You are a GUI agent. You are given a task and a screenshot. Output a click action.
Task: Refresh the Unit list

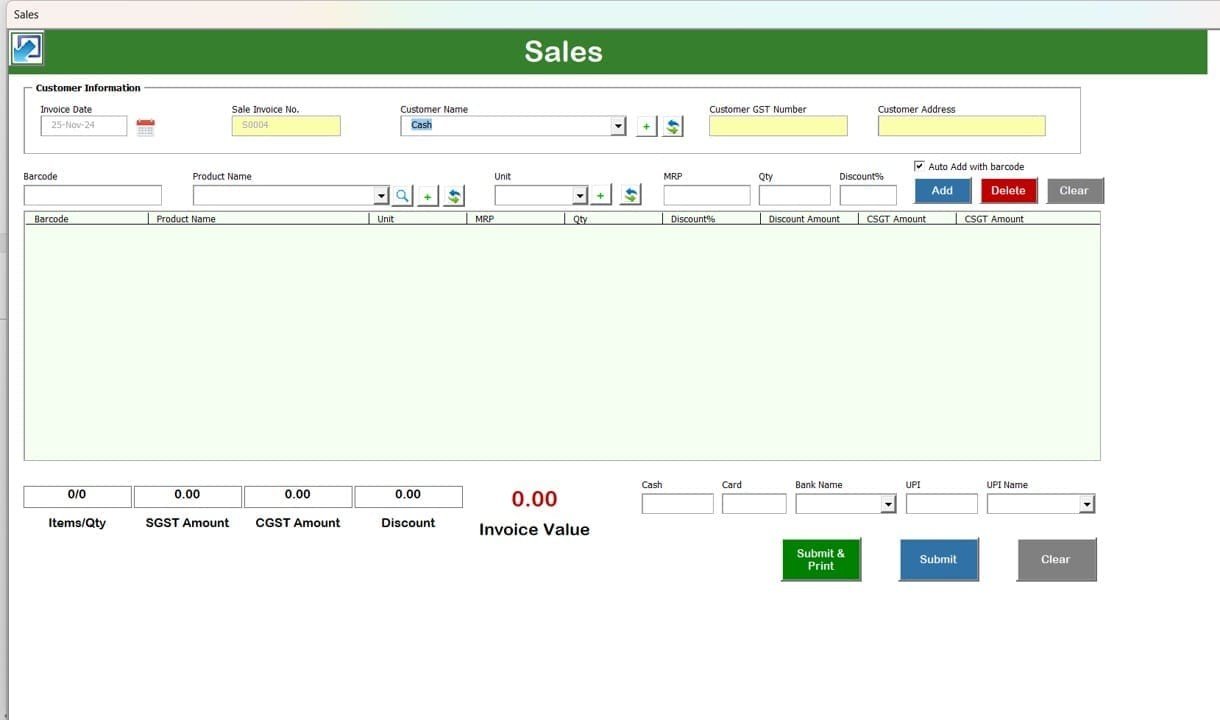[630, 195]
